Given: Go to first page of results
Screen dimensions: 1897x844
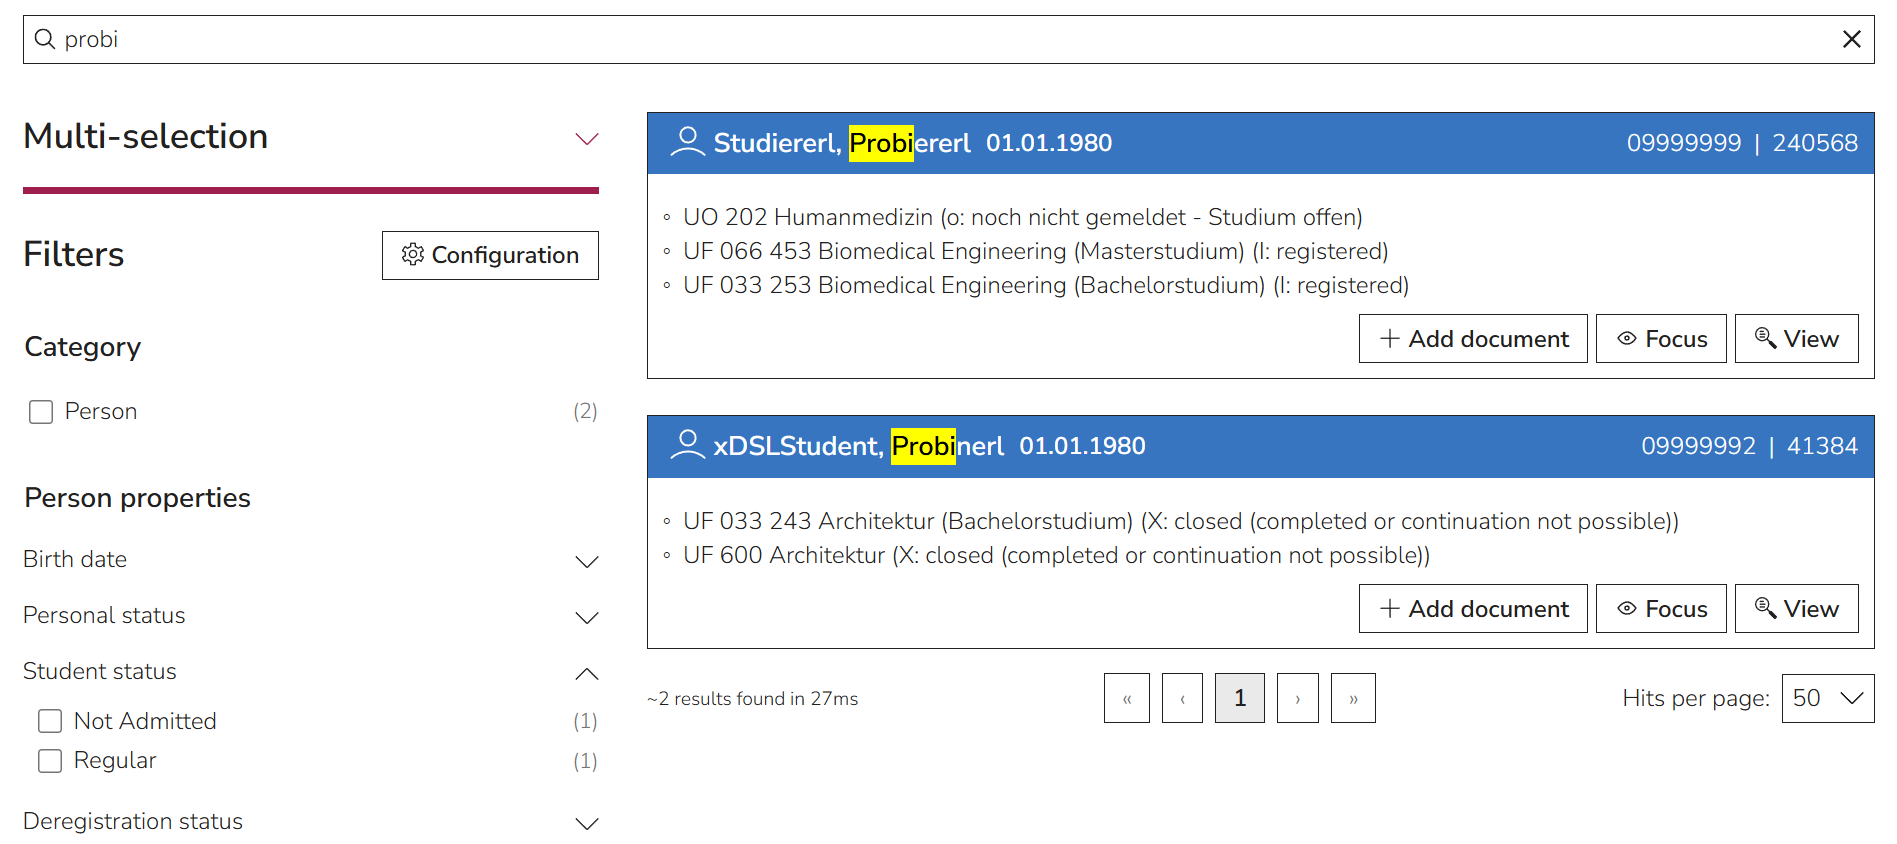Looking at the screenshot, I should (x=1127, y=698).
